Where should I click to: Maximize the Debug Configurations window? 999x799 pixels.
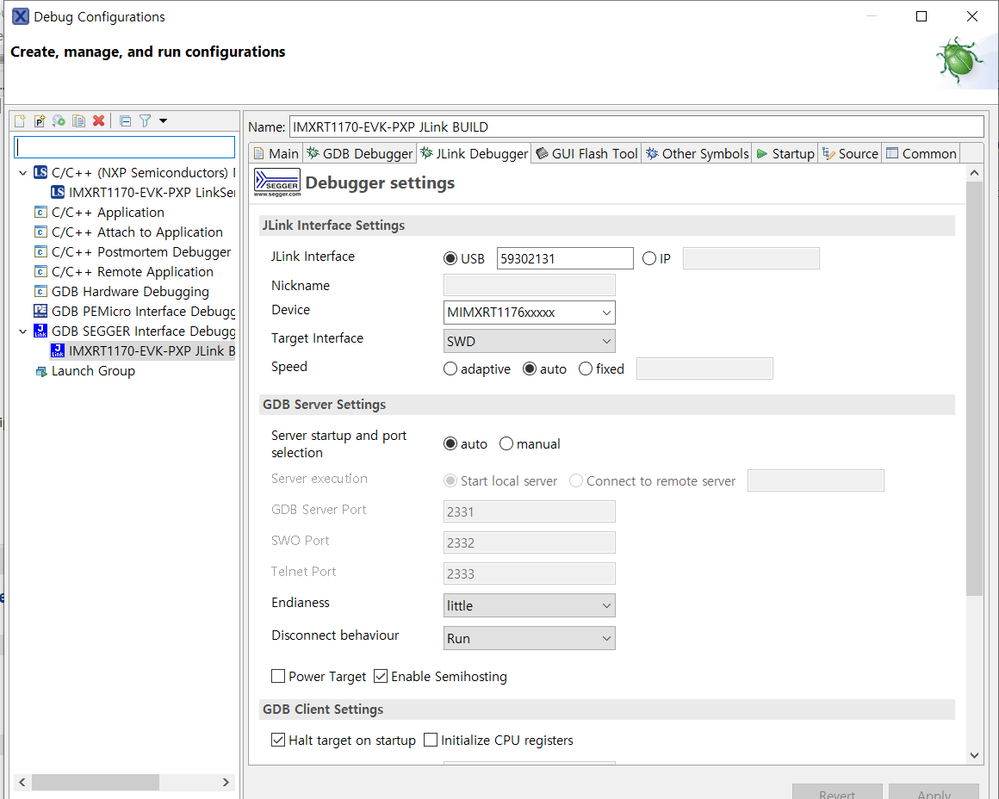tap(921, 17)
